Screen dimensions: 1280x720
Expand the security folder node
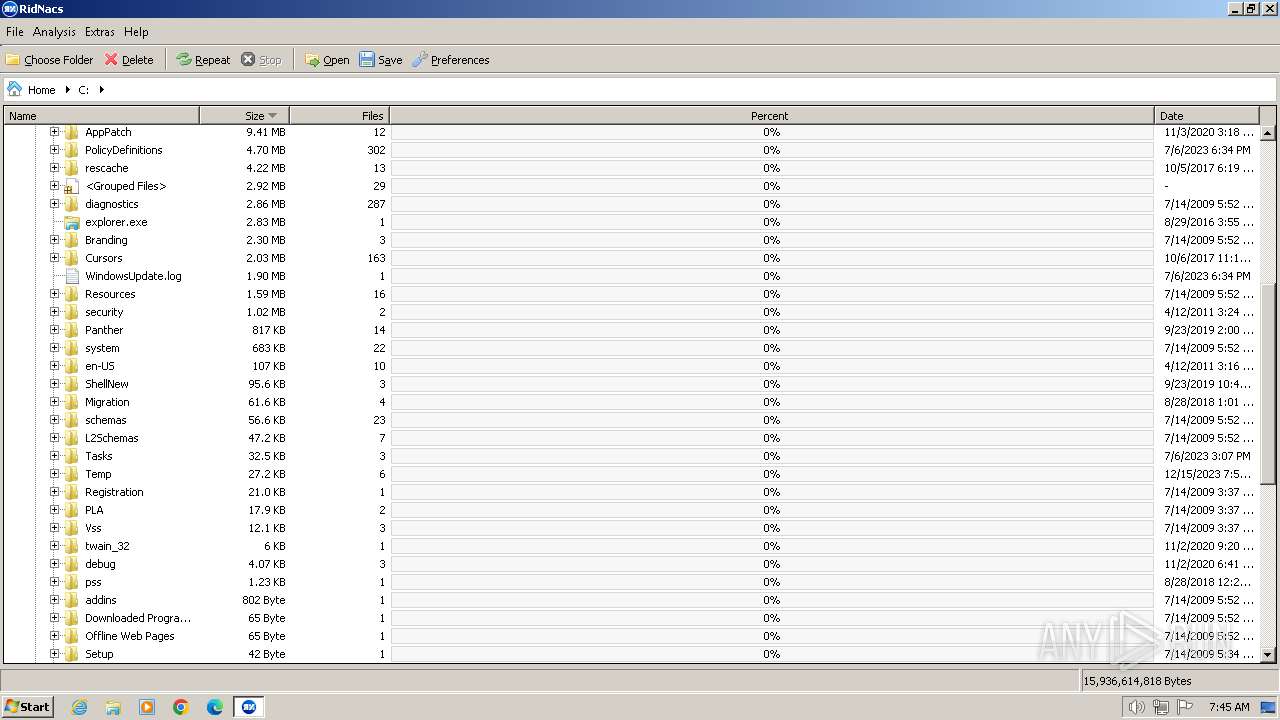click(x=54, y=312)
